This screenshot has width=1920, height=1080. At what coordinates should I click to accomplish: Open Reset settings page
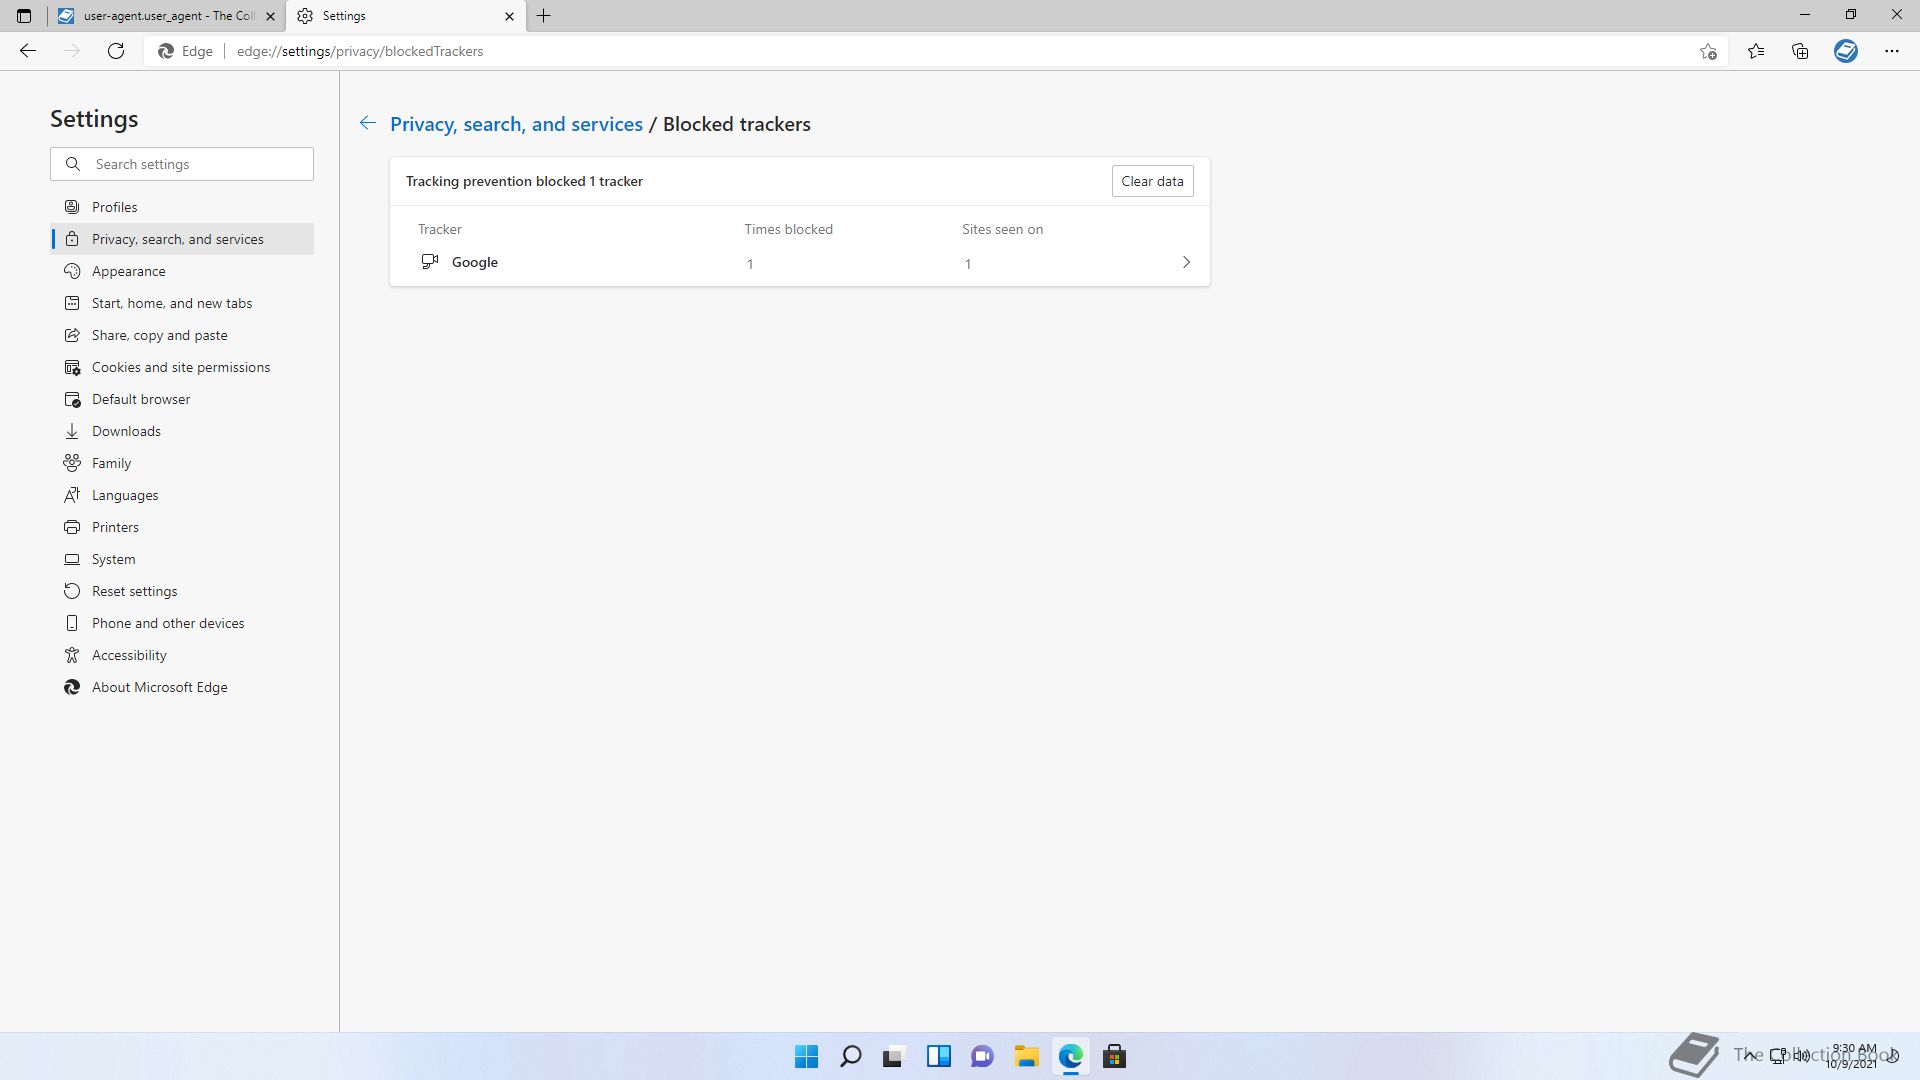(x=182, y=591)
